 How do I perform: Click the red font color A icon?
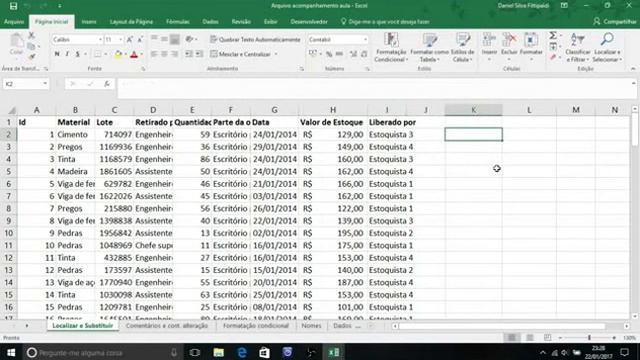[134, 54]
